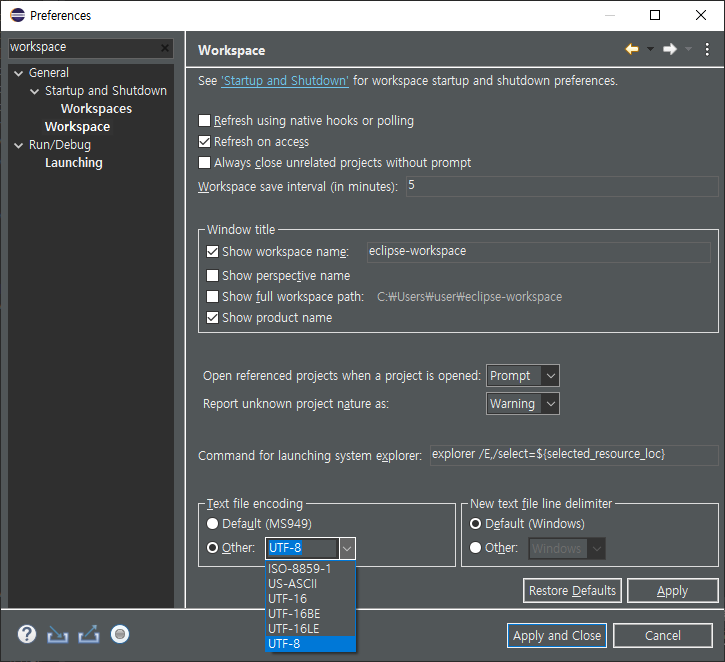Click the eclipse-workspace name field
Screen dimensions: 725x662
click(x=539, y=252)
